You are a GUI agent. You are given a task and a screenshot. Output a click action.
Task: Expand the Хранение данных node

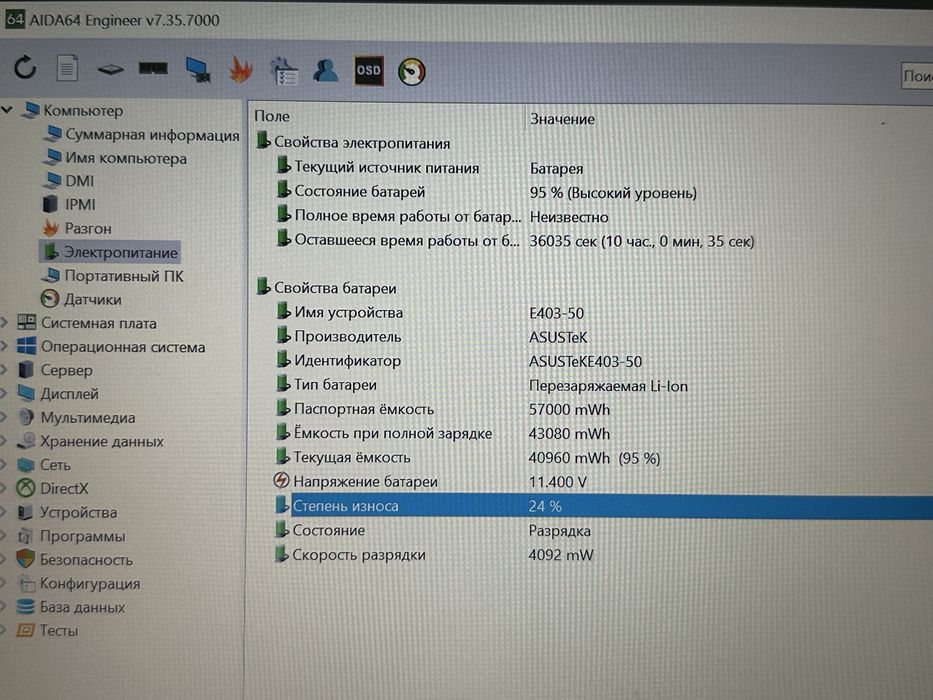point(4,441)
